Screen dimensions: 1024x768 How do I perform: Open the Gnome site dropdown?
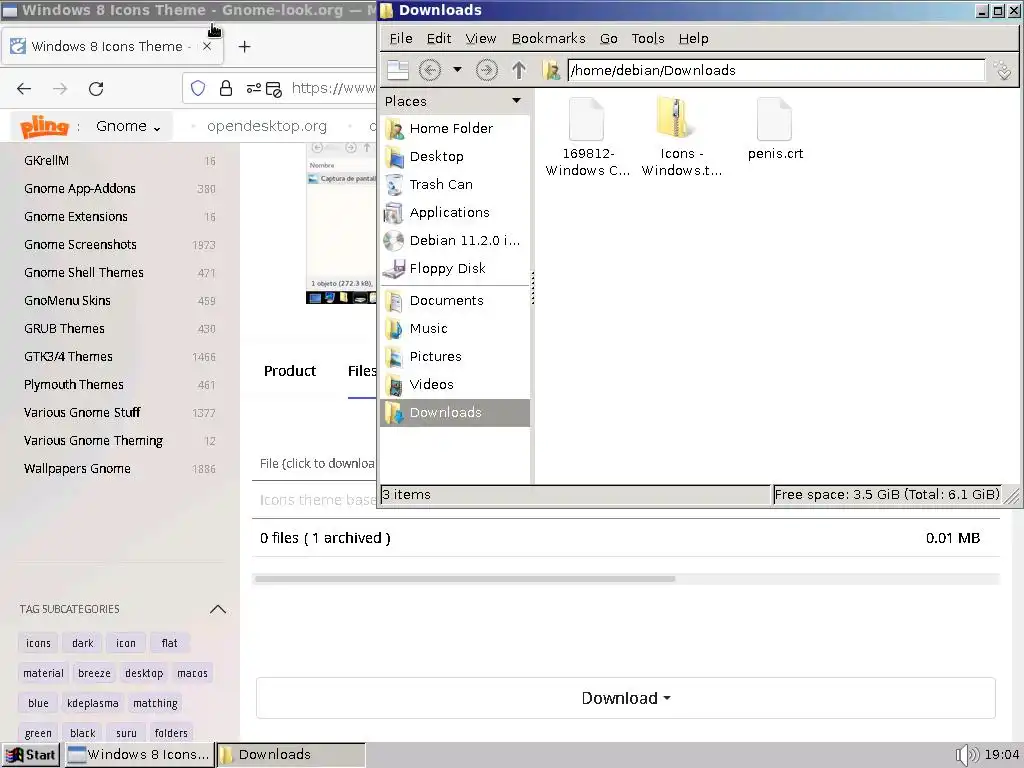pyautogui.click(x=128, y=126)
